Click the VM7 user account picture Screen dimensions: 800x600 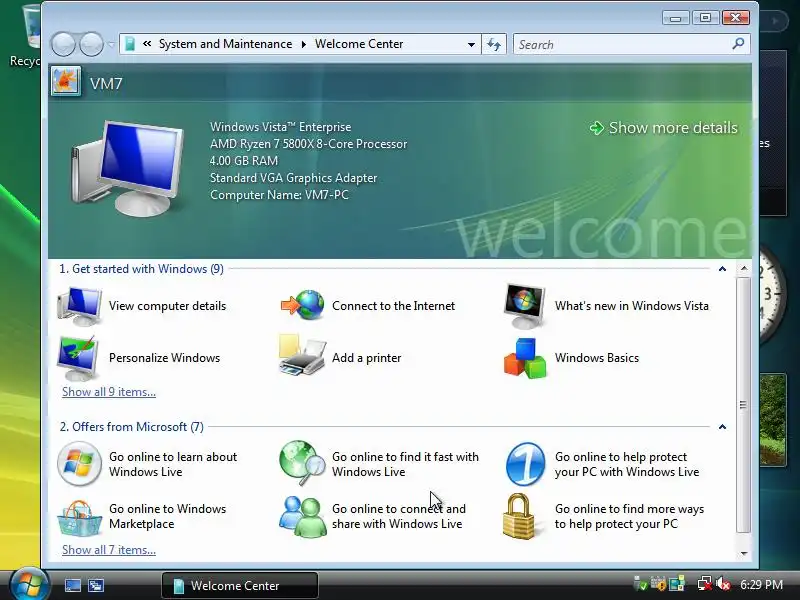pos(66,81)
